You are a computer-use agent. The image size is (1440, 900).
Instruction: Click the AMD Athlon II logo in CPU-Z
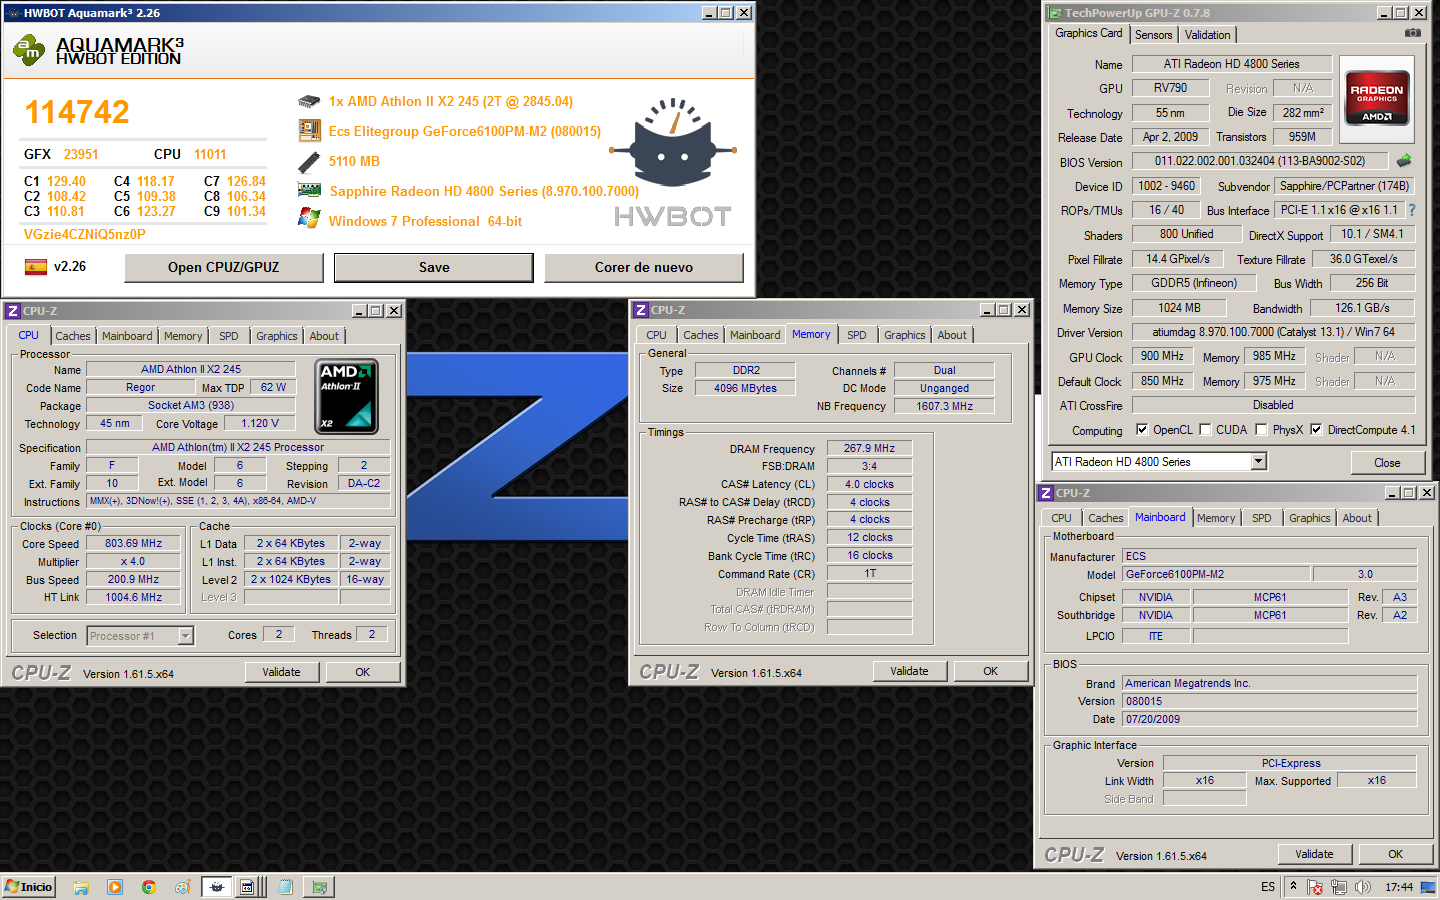tap(346, 396)
